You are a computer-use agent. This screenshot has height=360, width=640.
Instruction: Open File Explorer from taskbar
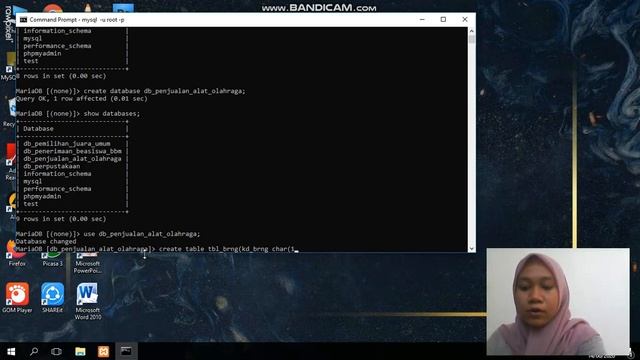(x=80, y=351)
